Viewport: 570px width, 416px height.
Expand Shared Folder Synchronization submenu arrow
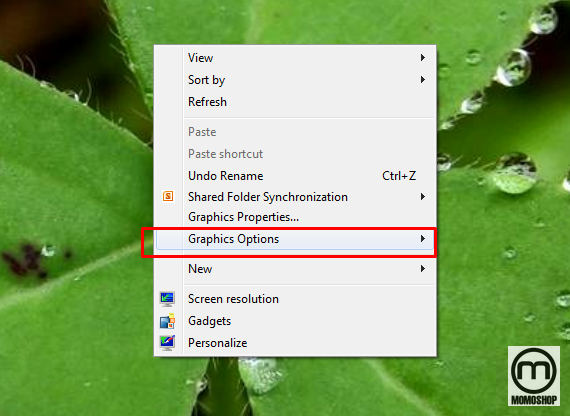tap(422, 196)
